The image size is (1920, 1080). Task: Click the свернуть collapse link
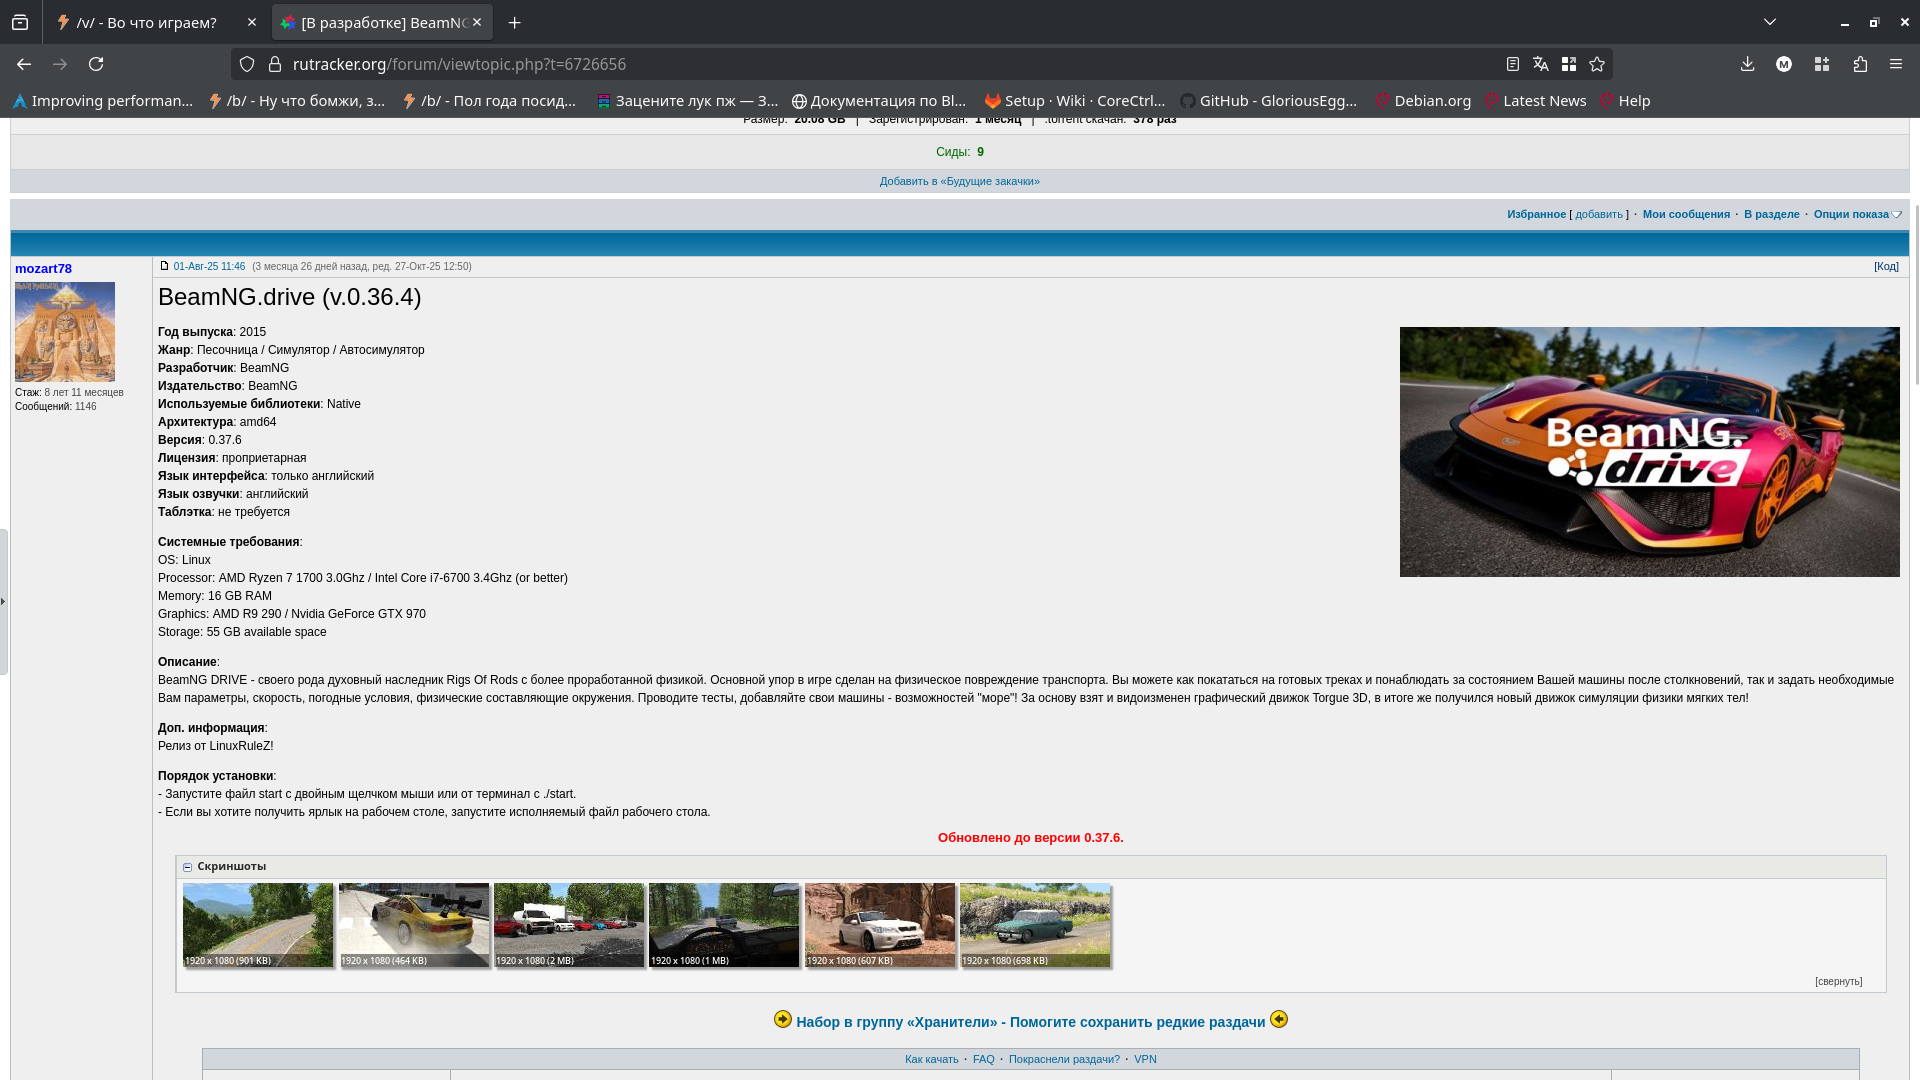(x=1838, y=982)
